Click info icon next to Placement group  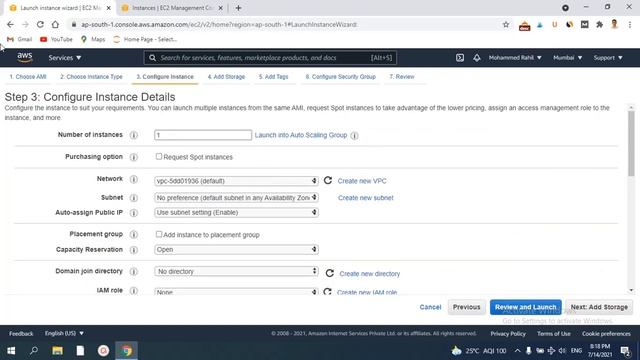pyautogui.click(x=133, y=235)
